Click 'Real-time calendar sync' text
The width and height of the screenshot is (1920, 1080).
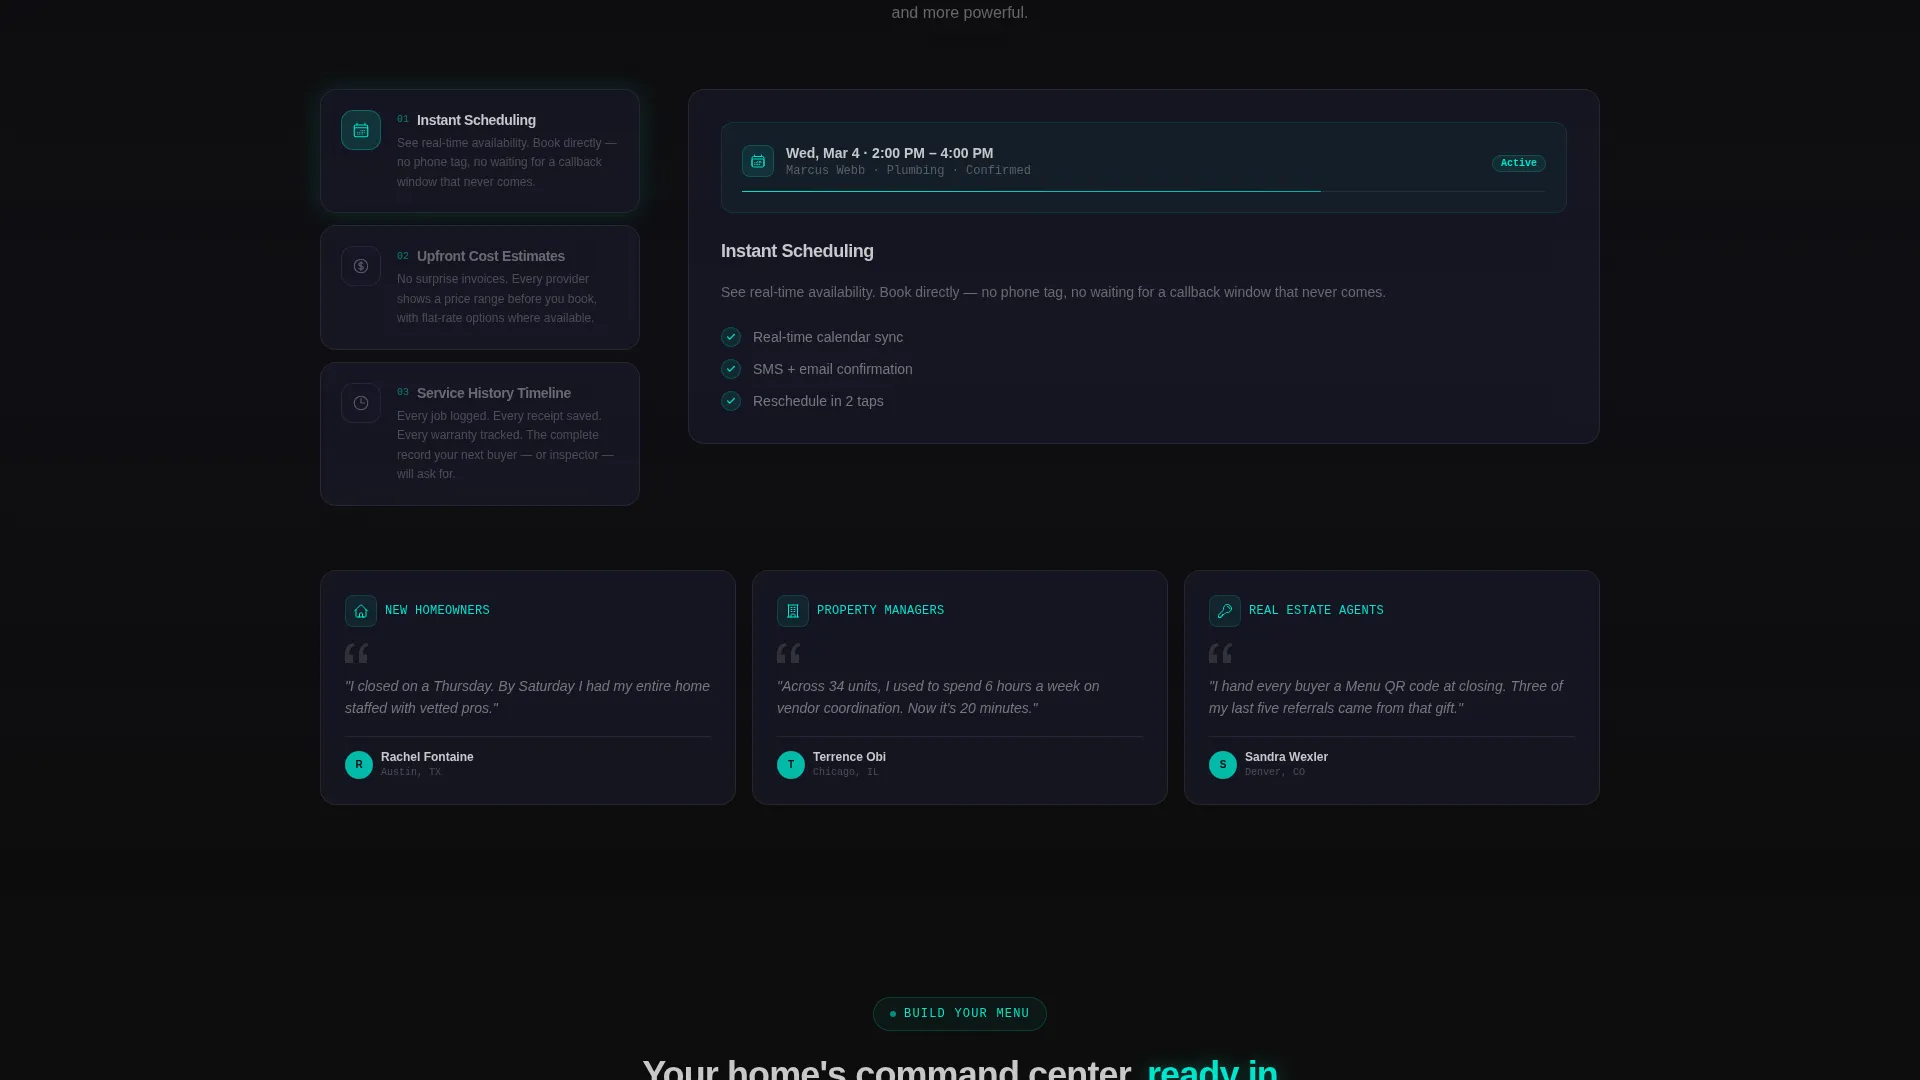click(828, 337)
